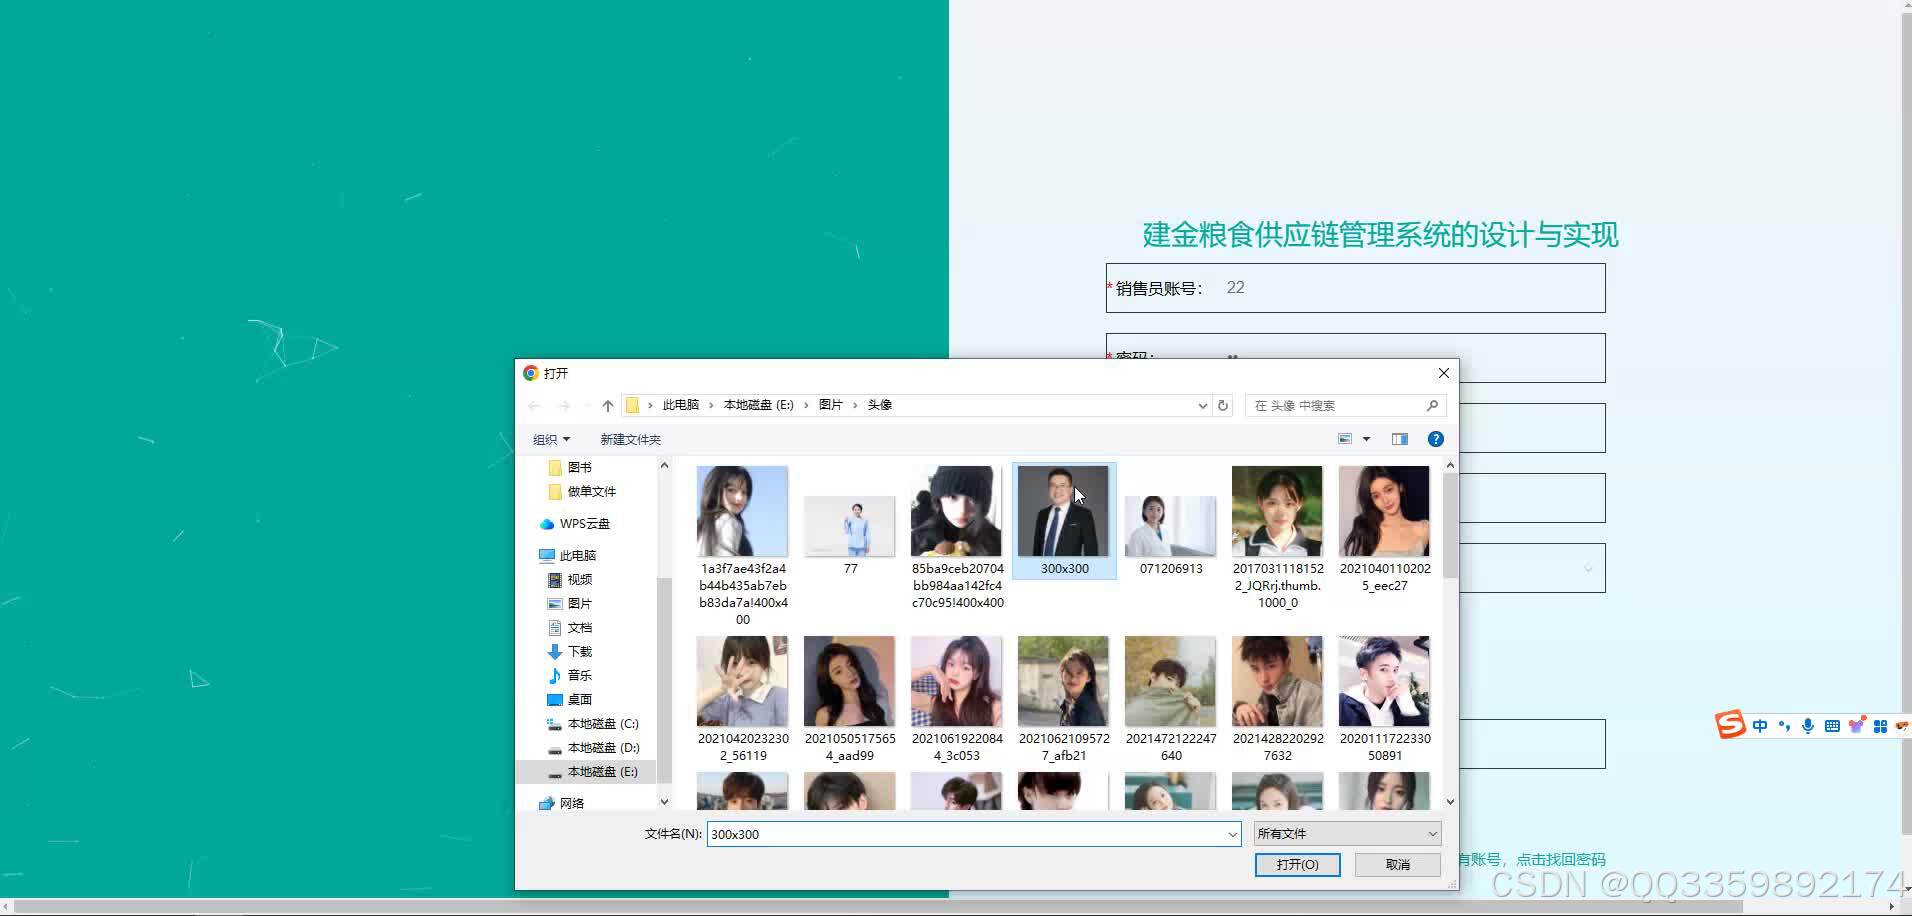Click the 销售员账号 input field on page
The image size is (1912, 916).
point(1410,288)
